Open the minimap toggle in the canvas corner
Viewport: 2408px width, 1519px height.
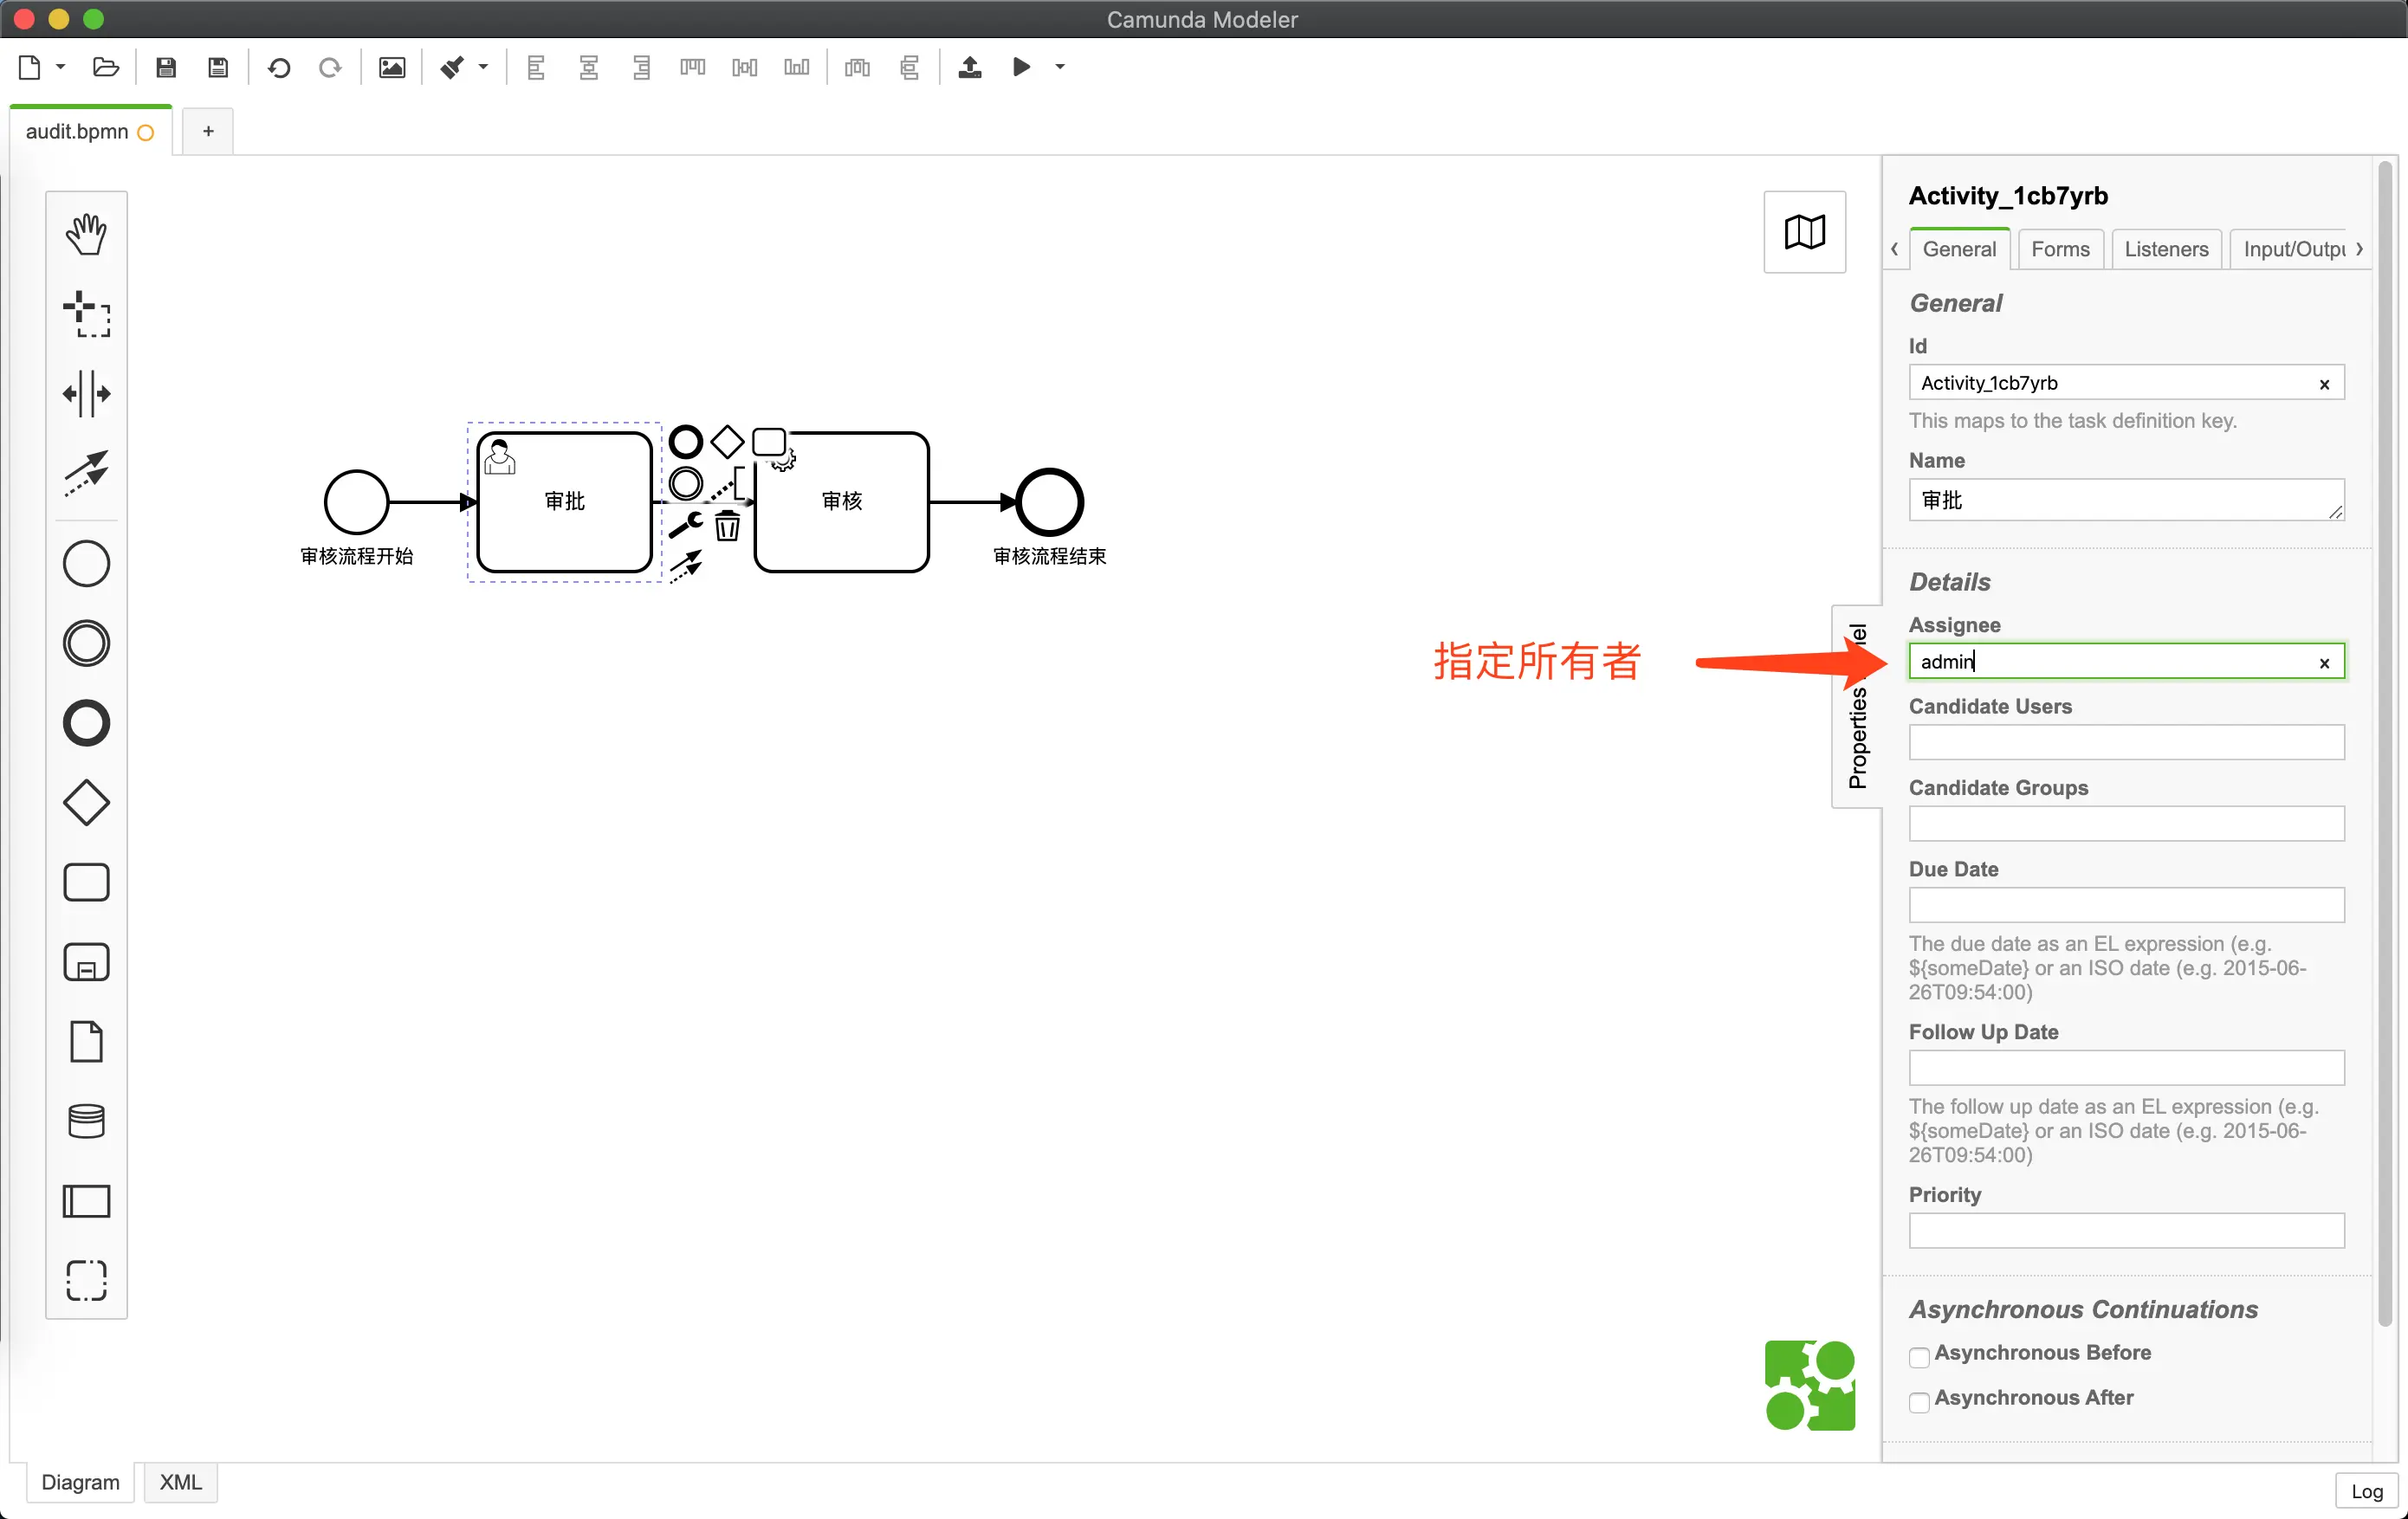click(x=1804, y=232)
